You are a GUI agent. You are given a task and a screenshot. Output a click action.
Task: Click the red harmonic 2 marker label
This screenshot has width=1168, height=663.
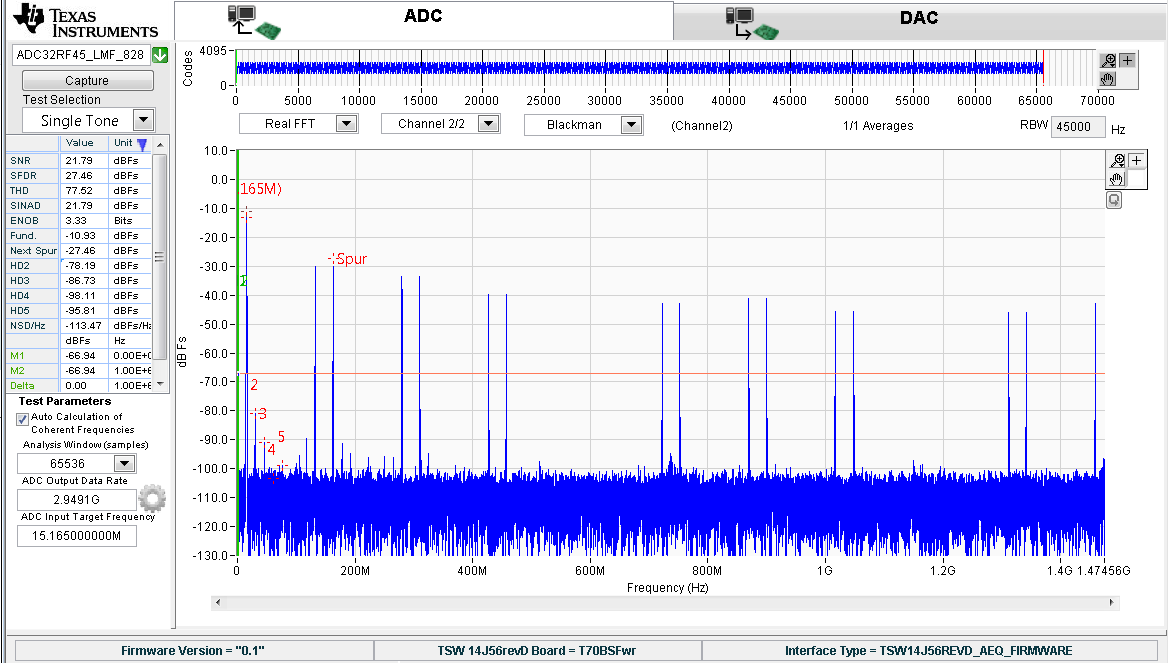254,385
